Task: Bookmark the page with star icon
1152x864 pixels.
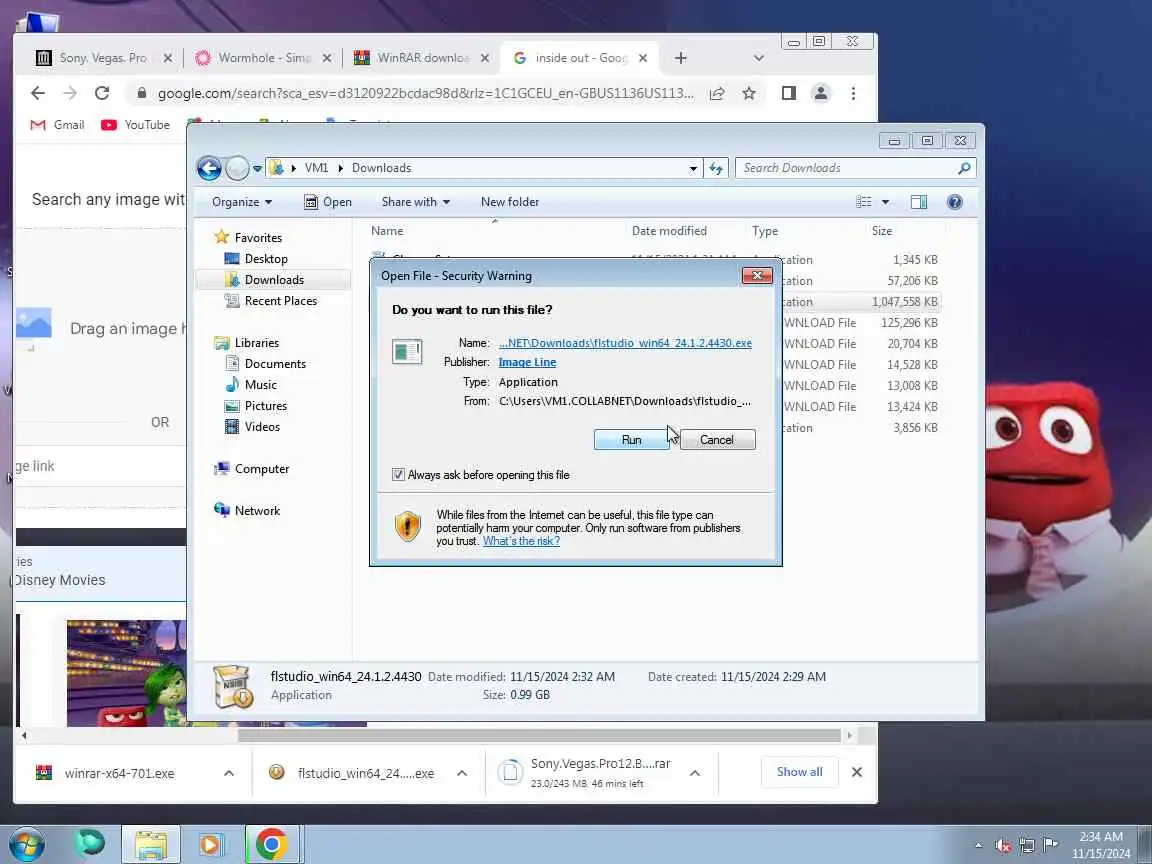Action: 749,93
